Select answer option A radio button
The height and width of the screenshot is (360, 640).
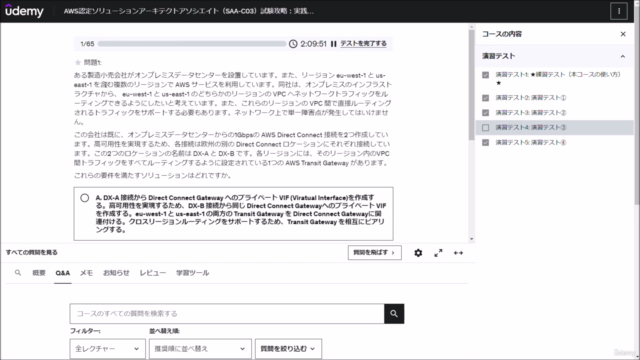coord(84,198)
